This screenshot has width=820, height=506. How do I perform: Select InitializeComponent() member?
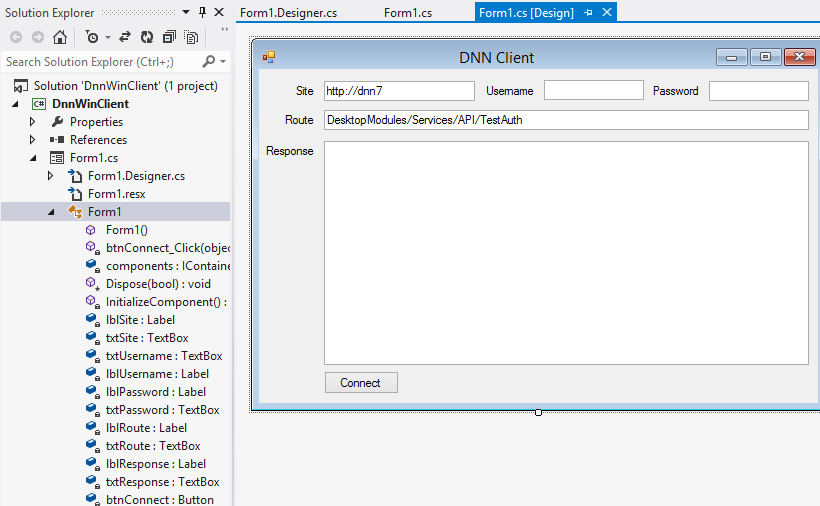pyautogui.click(x=166, y=302)
